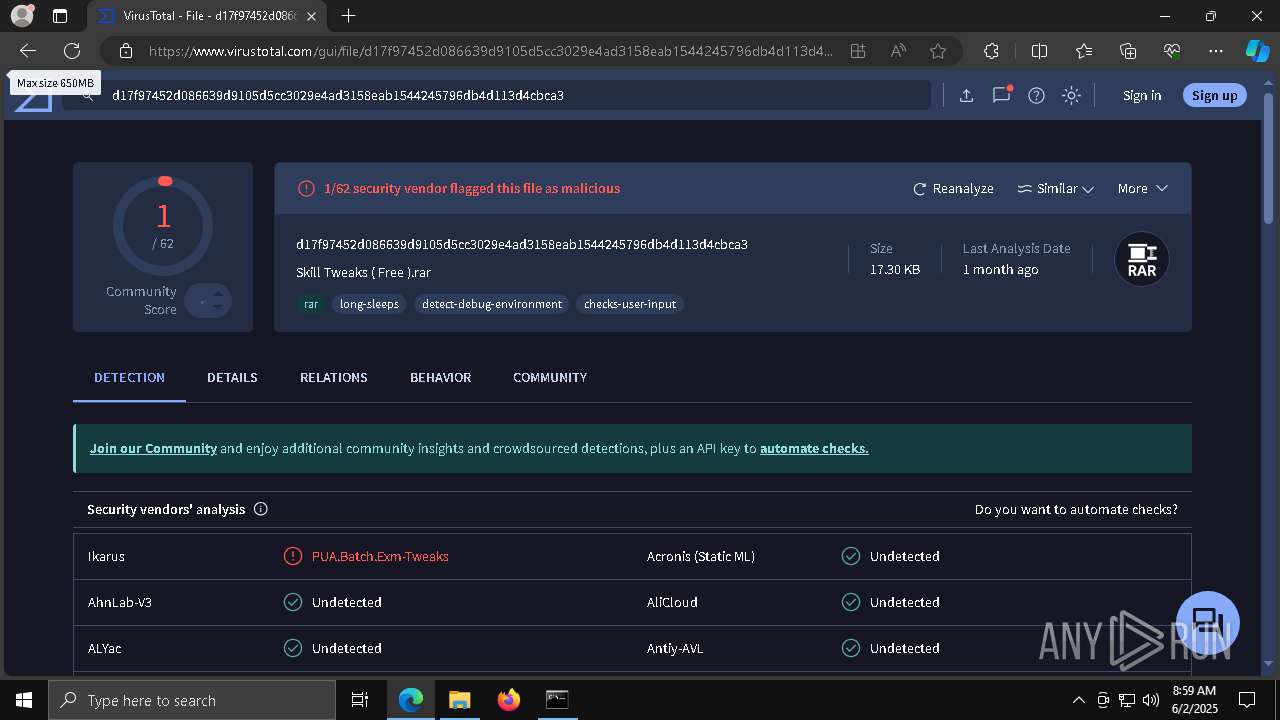Image resolution: width=1280 pixels, height=720 pixels.
Task: Refresh the current page
Action: coord(72,51)
